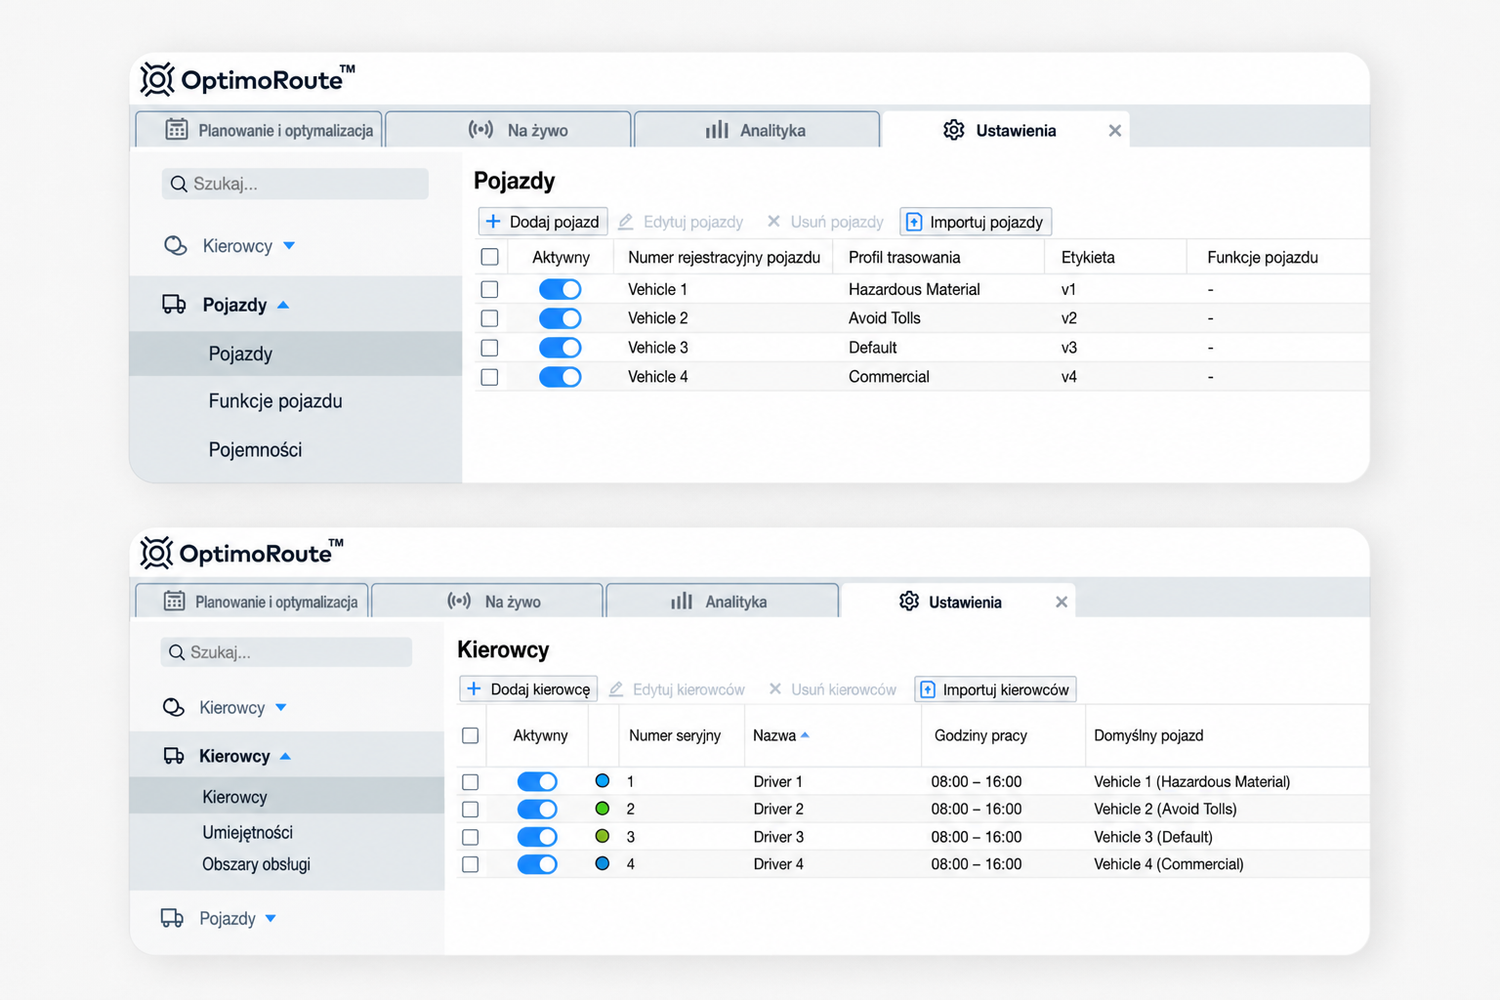This screenshot has height=1000, width=1500.
Task: Open Planowanie i optymalizacja tab in top panel
Action: 259,129
